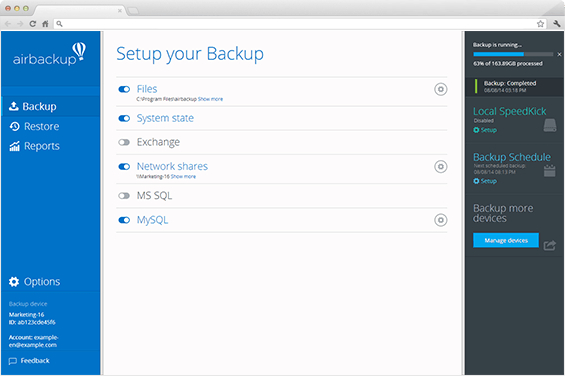This screenshot has width=565, height=376.
Task: Click the Options gear icon
Action: coord(14,282)
